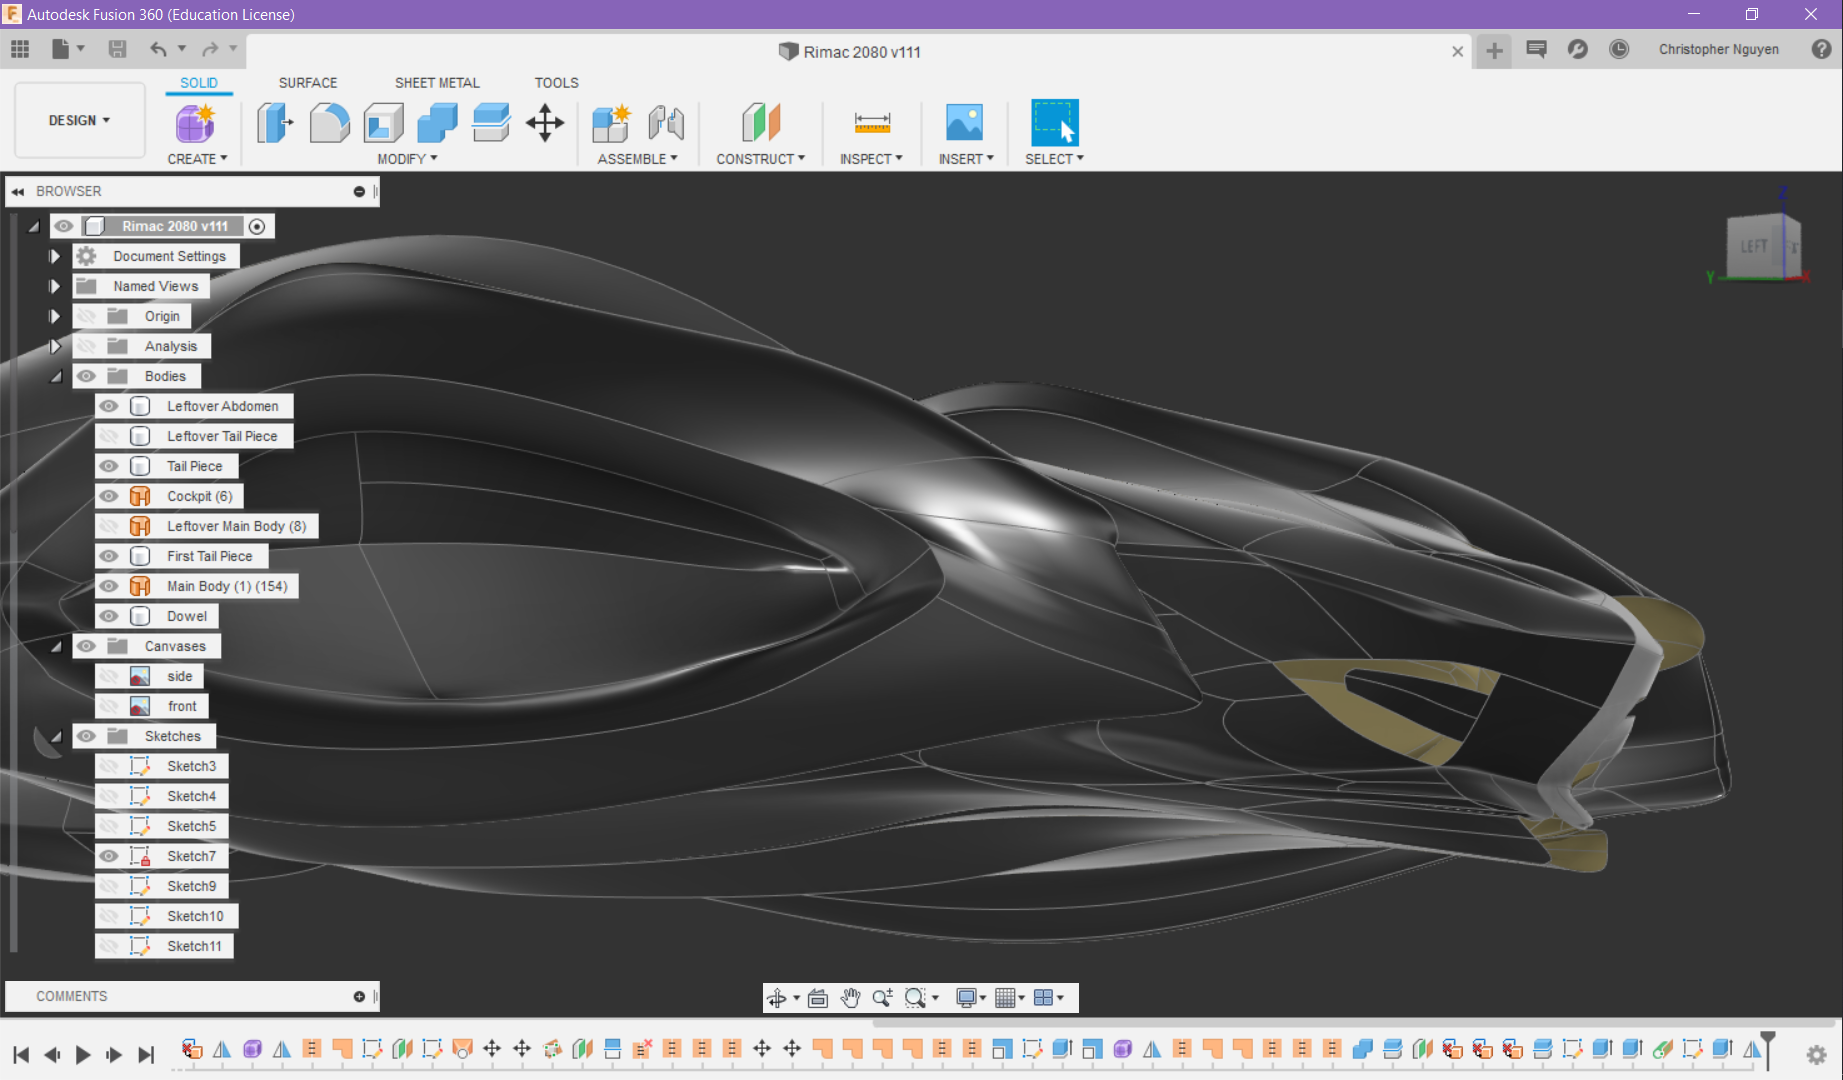Open the notifications comment icon
Viewport: 1843px width, 1080px height.
point(1537,49)
